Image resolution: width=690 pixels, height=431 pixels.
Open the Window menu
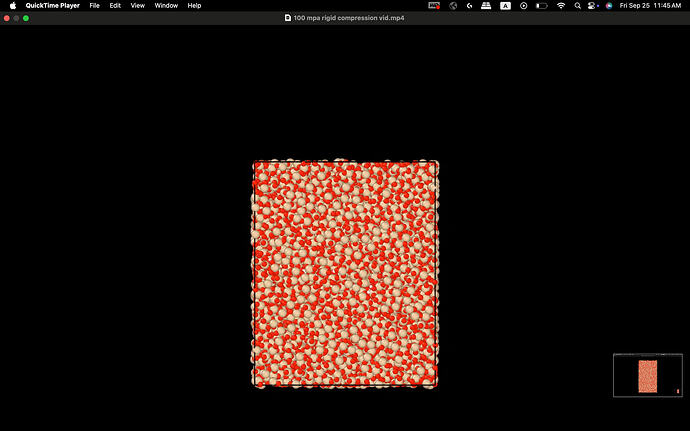(x=166, y=6)
